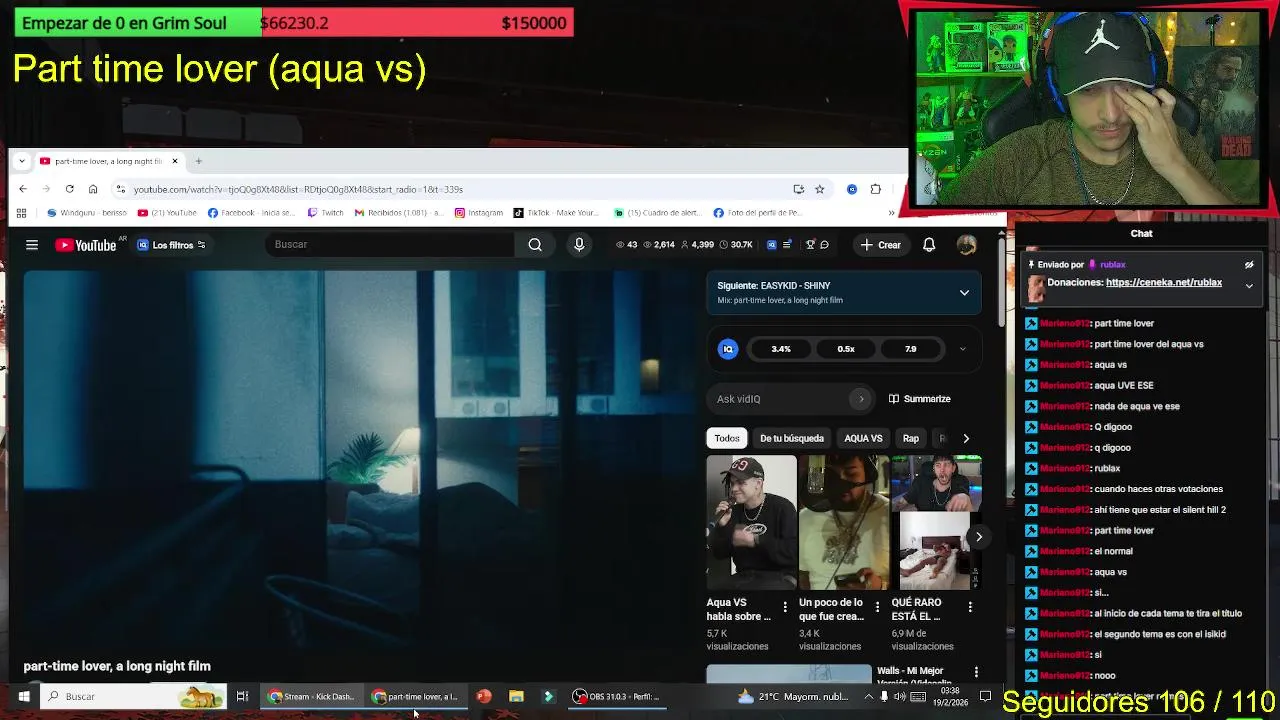Viewport: 1280px width, 720px height.
Task: Start voice search with the microphone icon
Action: [579, 244]
